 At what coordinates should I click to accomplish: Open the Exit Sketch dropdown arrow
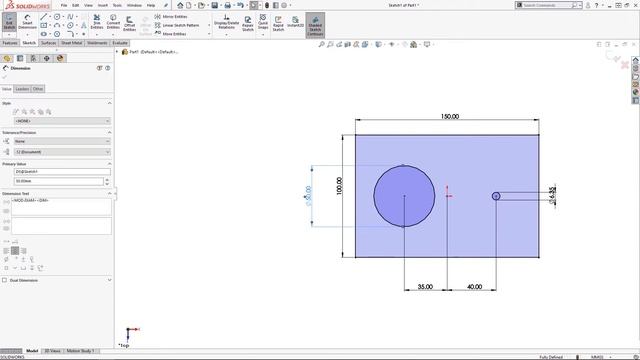(9, 35)
